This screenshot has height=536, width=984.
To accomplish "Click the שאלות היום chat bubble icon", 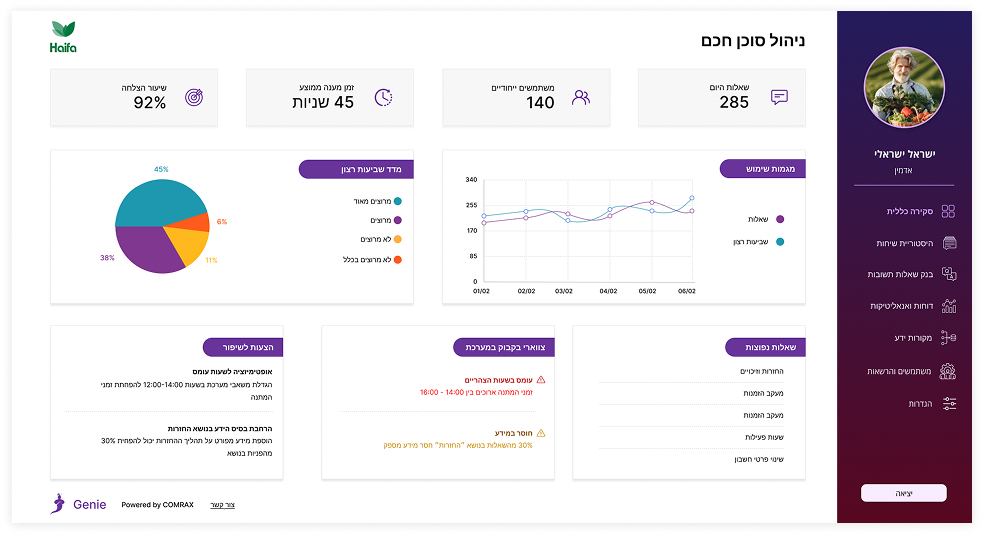I will 779,97.
